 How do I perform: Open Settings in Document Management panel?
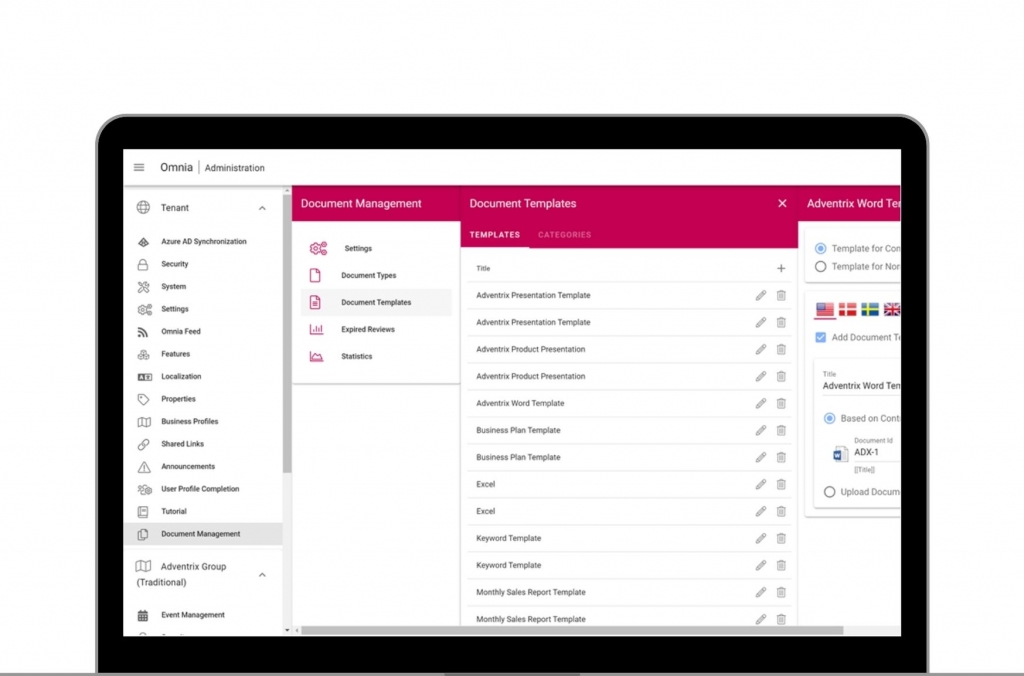[x=376, y=248]
